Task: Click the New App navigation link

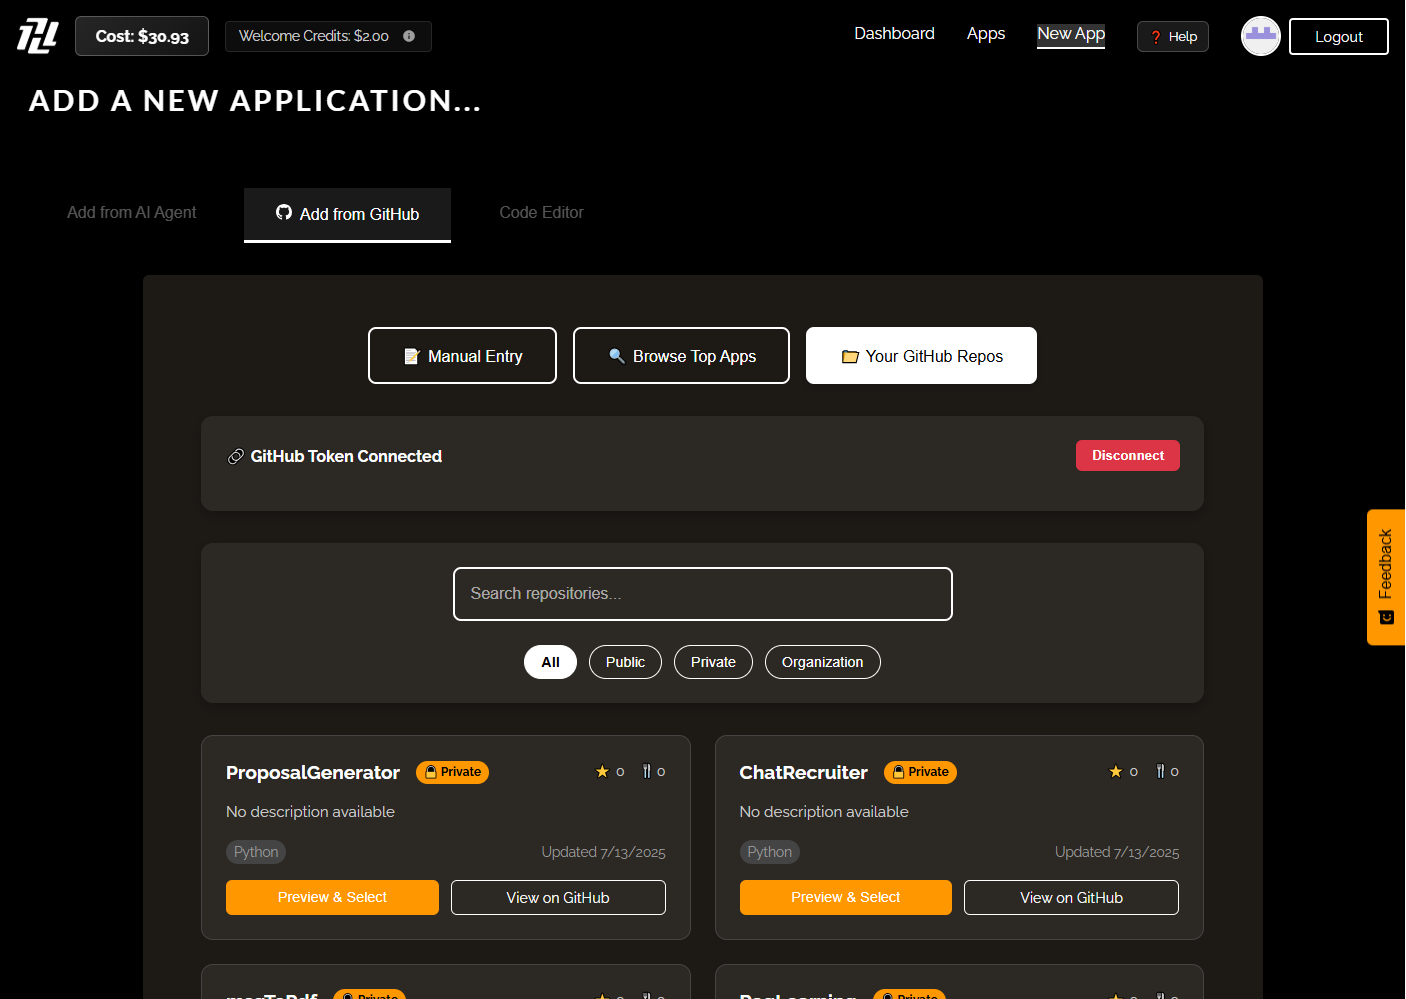Action: [x=1071, y=33]
